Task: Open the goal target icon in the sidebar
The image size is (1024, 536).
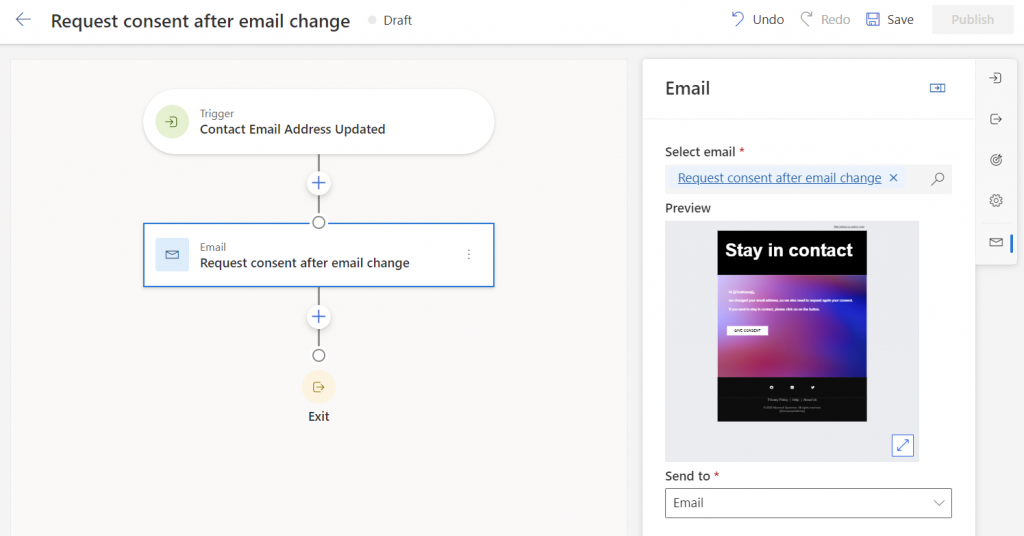Action: (x=995, y=160)
